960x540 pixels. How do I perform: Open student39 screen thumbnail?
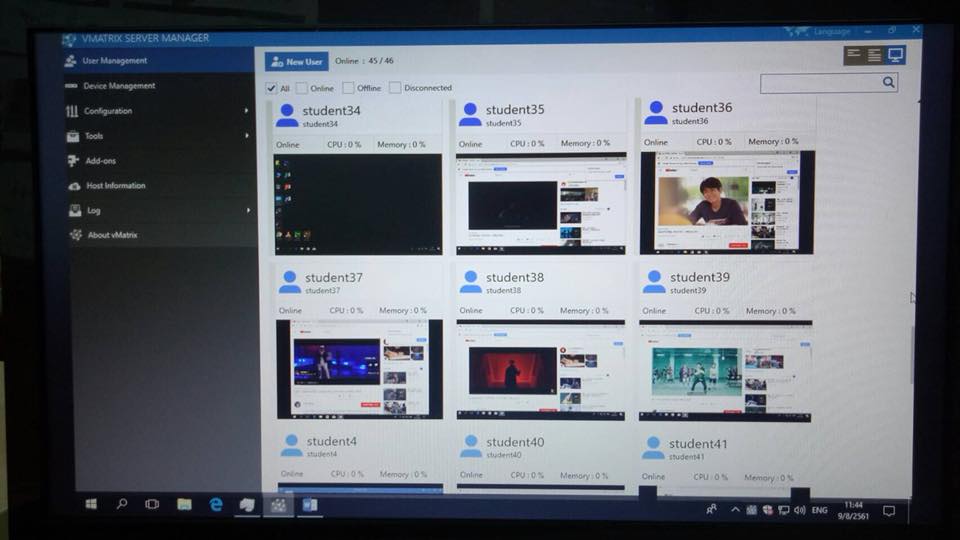(x=726, y=371)
